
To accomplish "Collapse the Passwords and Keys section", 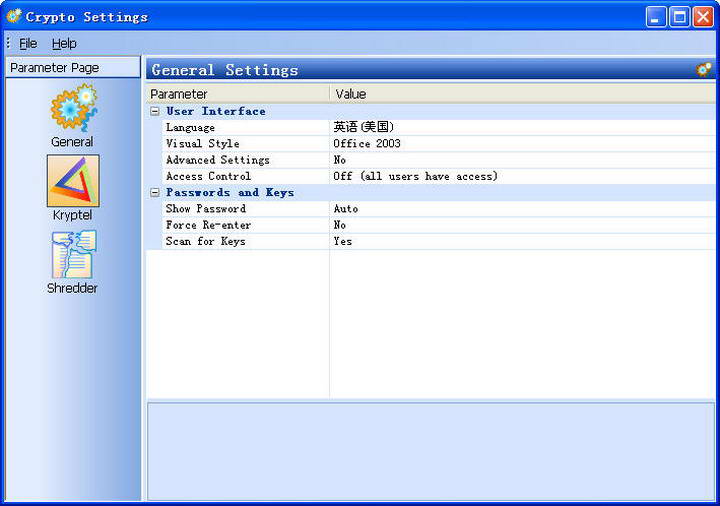I will [155, 192].
